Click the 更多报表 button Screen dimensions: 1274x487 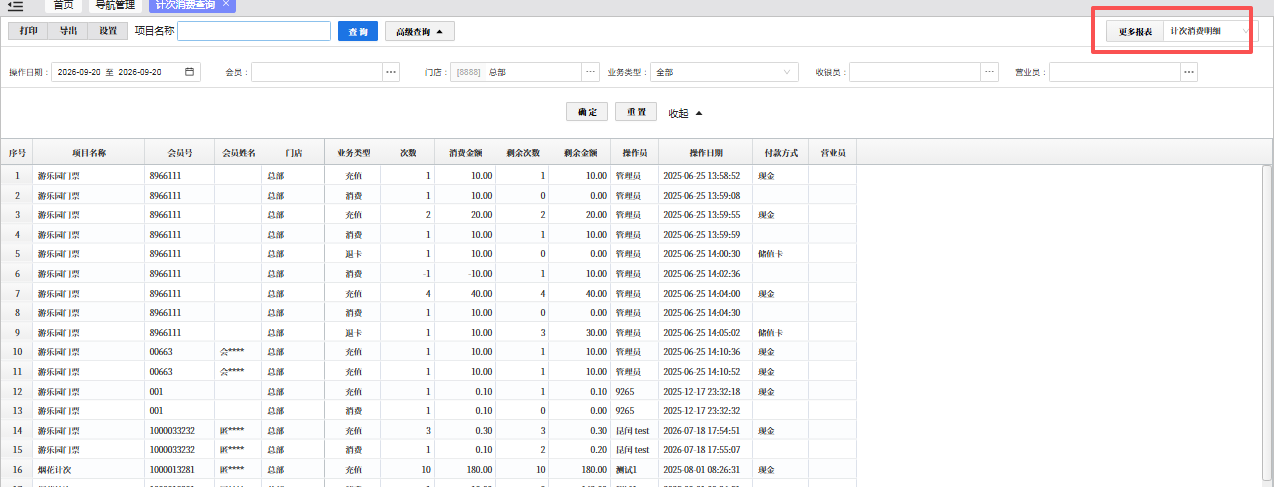click(x=1135, y=32)
